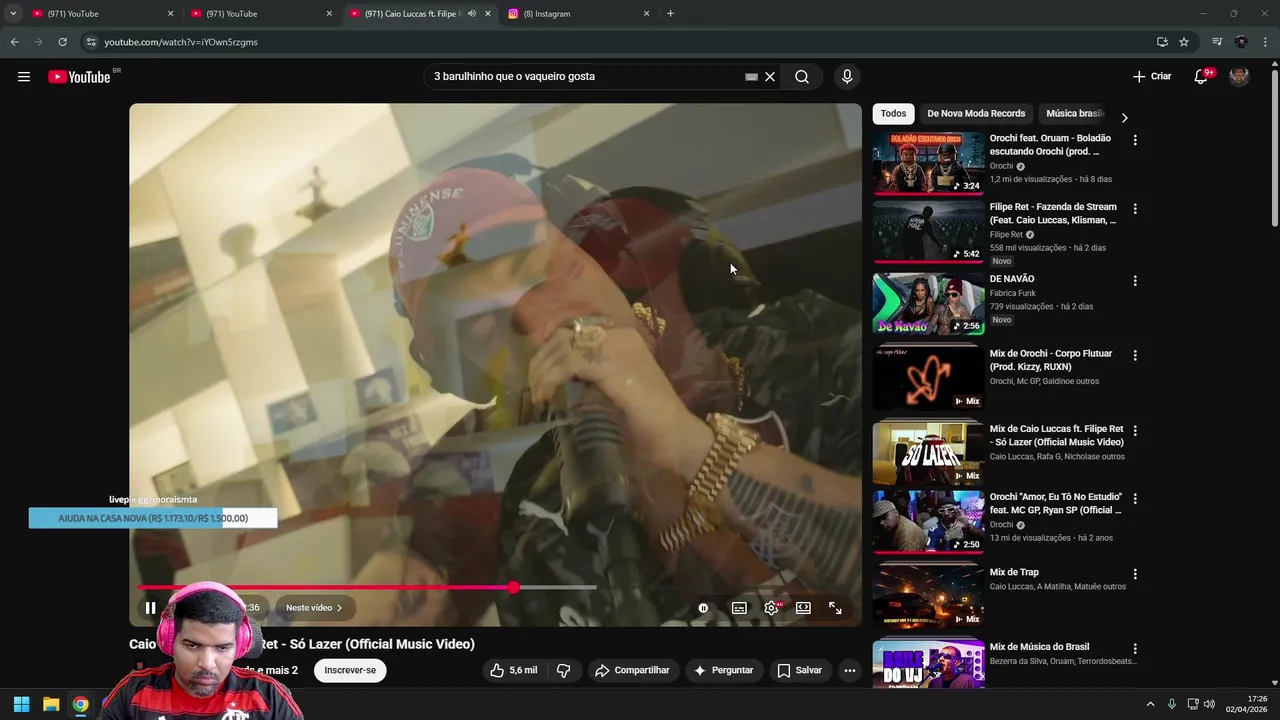Close the '(8) Instagram' tab
This screenshot has height=720, width=1280.
[x=646, y=14]
